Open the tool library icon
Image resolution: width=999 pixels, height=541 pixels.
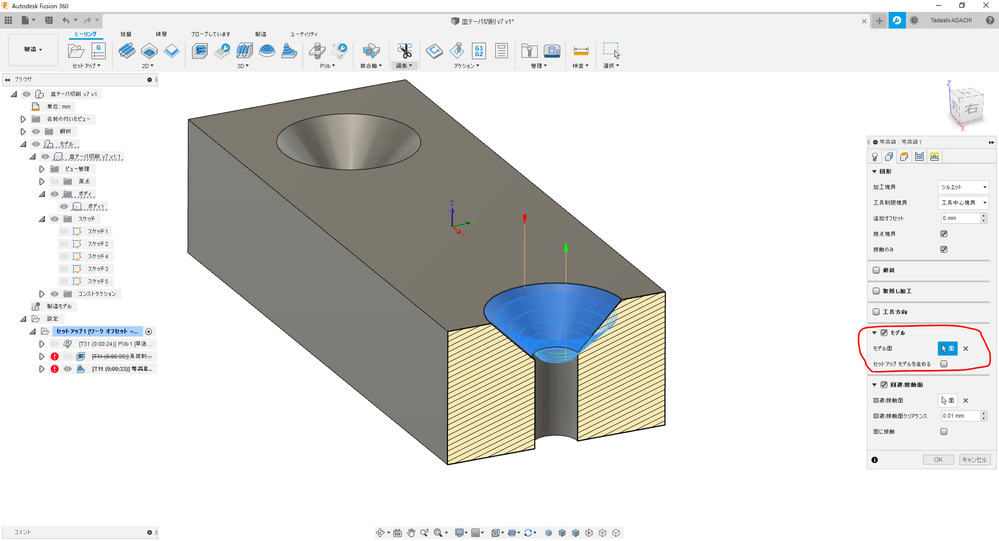coord(529,51)
